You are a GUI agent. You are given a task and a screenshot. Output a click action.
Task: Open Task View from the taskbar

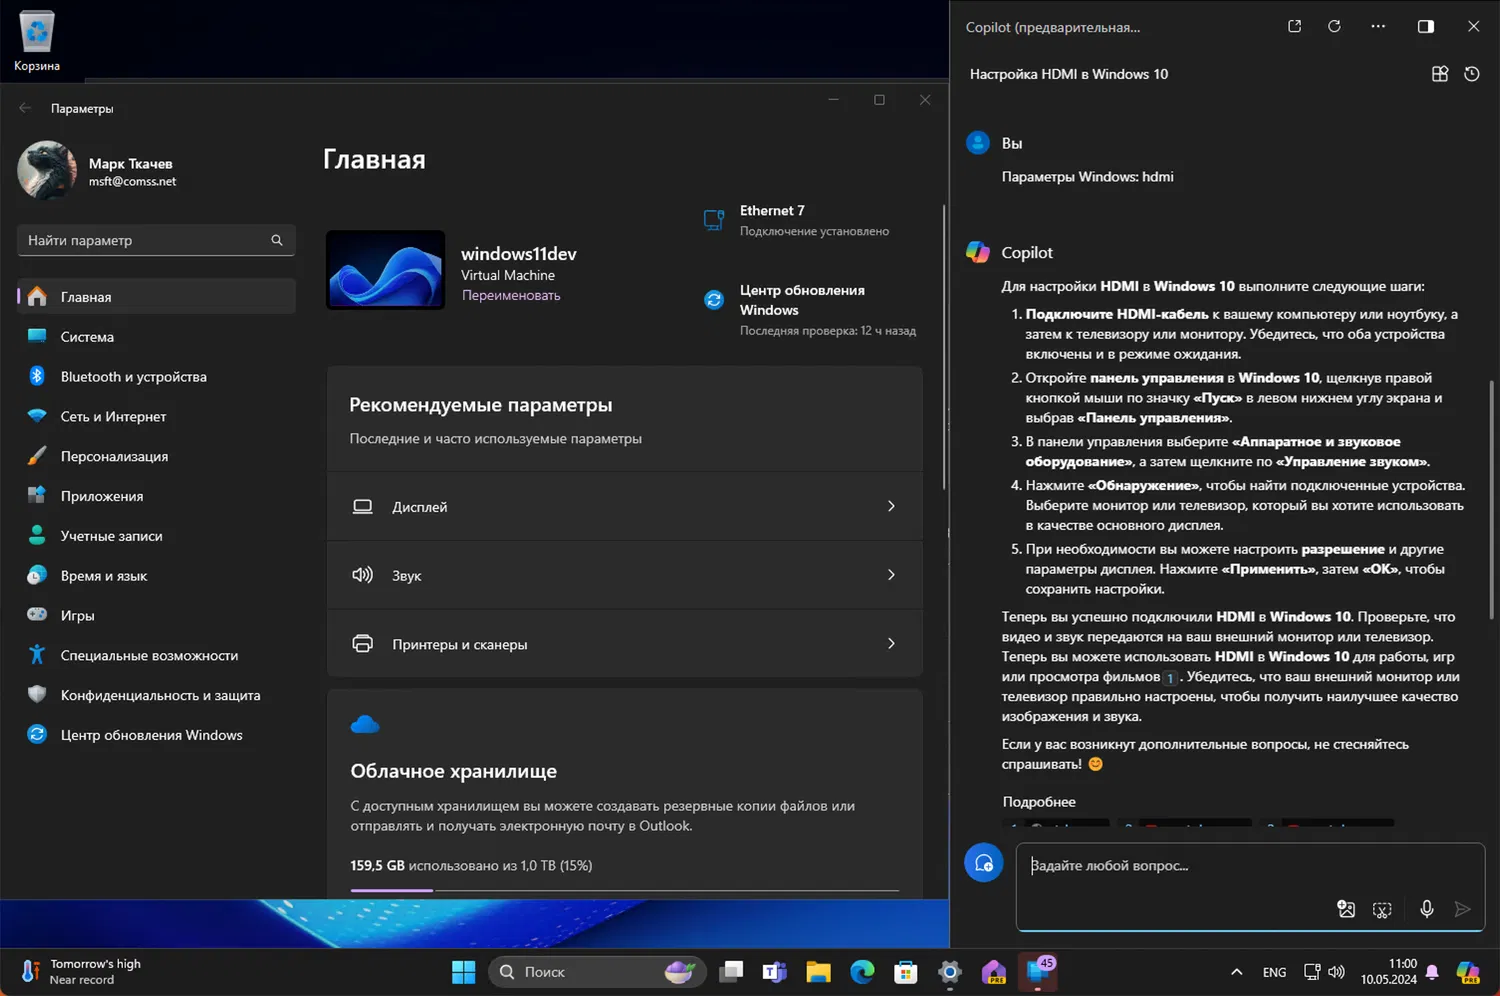(x=733, y=972)
